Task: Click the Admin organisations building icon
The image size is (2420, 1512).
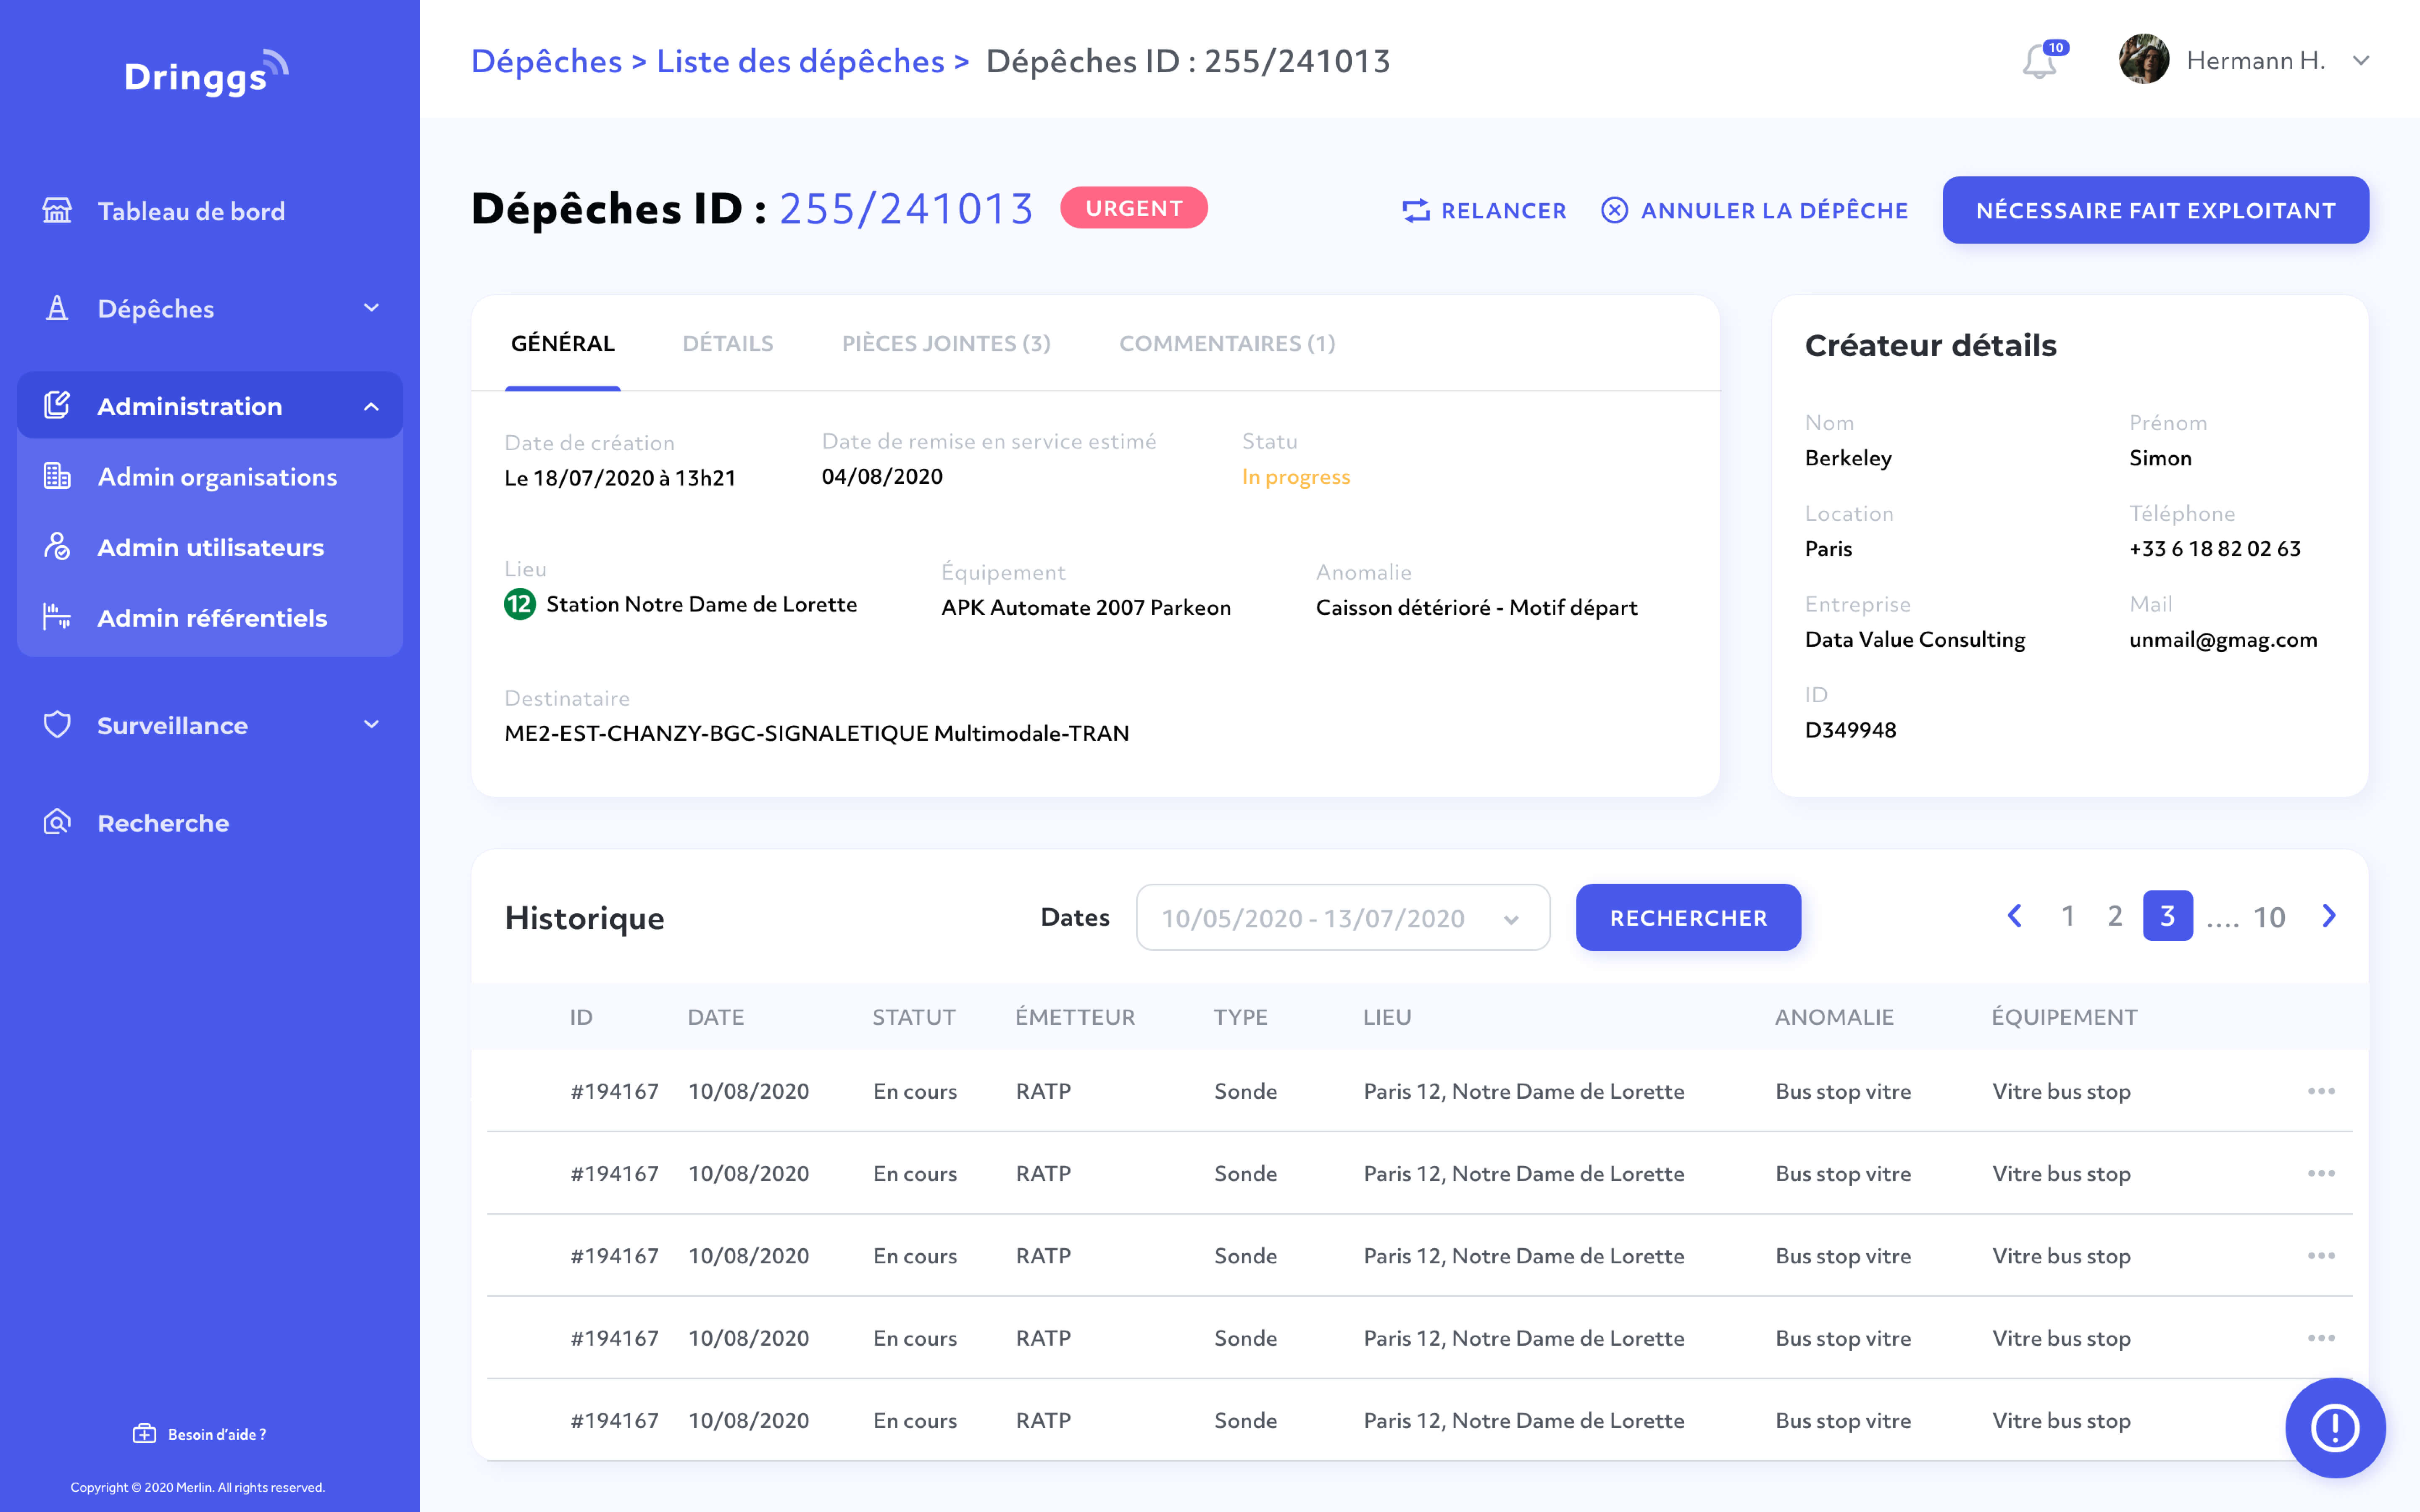Action: [x=57, y=476]
